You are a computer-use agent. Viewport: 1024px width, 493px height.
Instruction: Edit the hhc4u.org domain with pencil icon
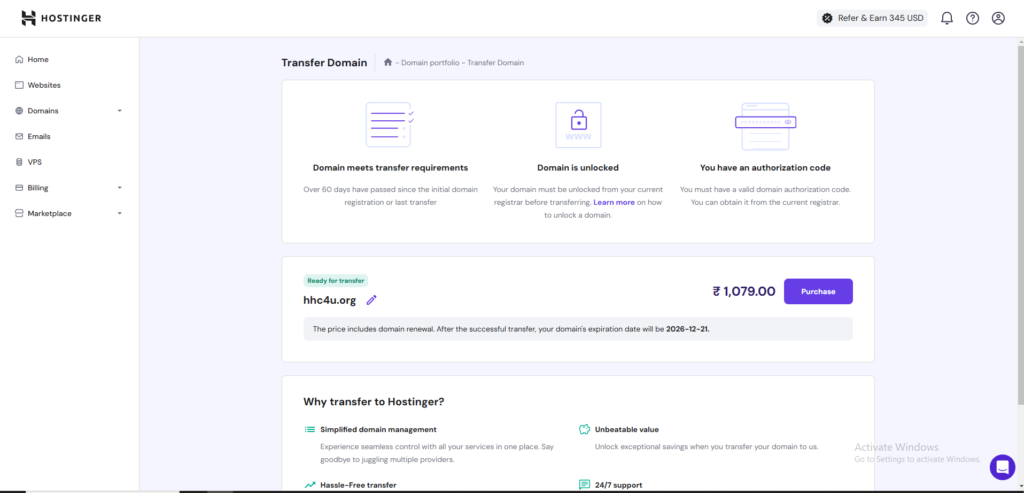pos(372,300)
